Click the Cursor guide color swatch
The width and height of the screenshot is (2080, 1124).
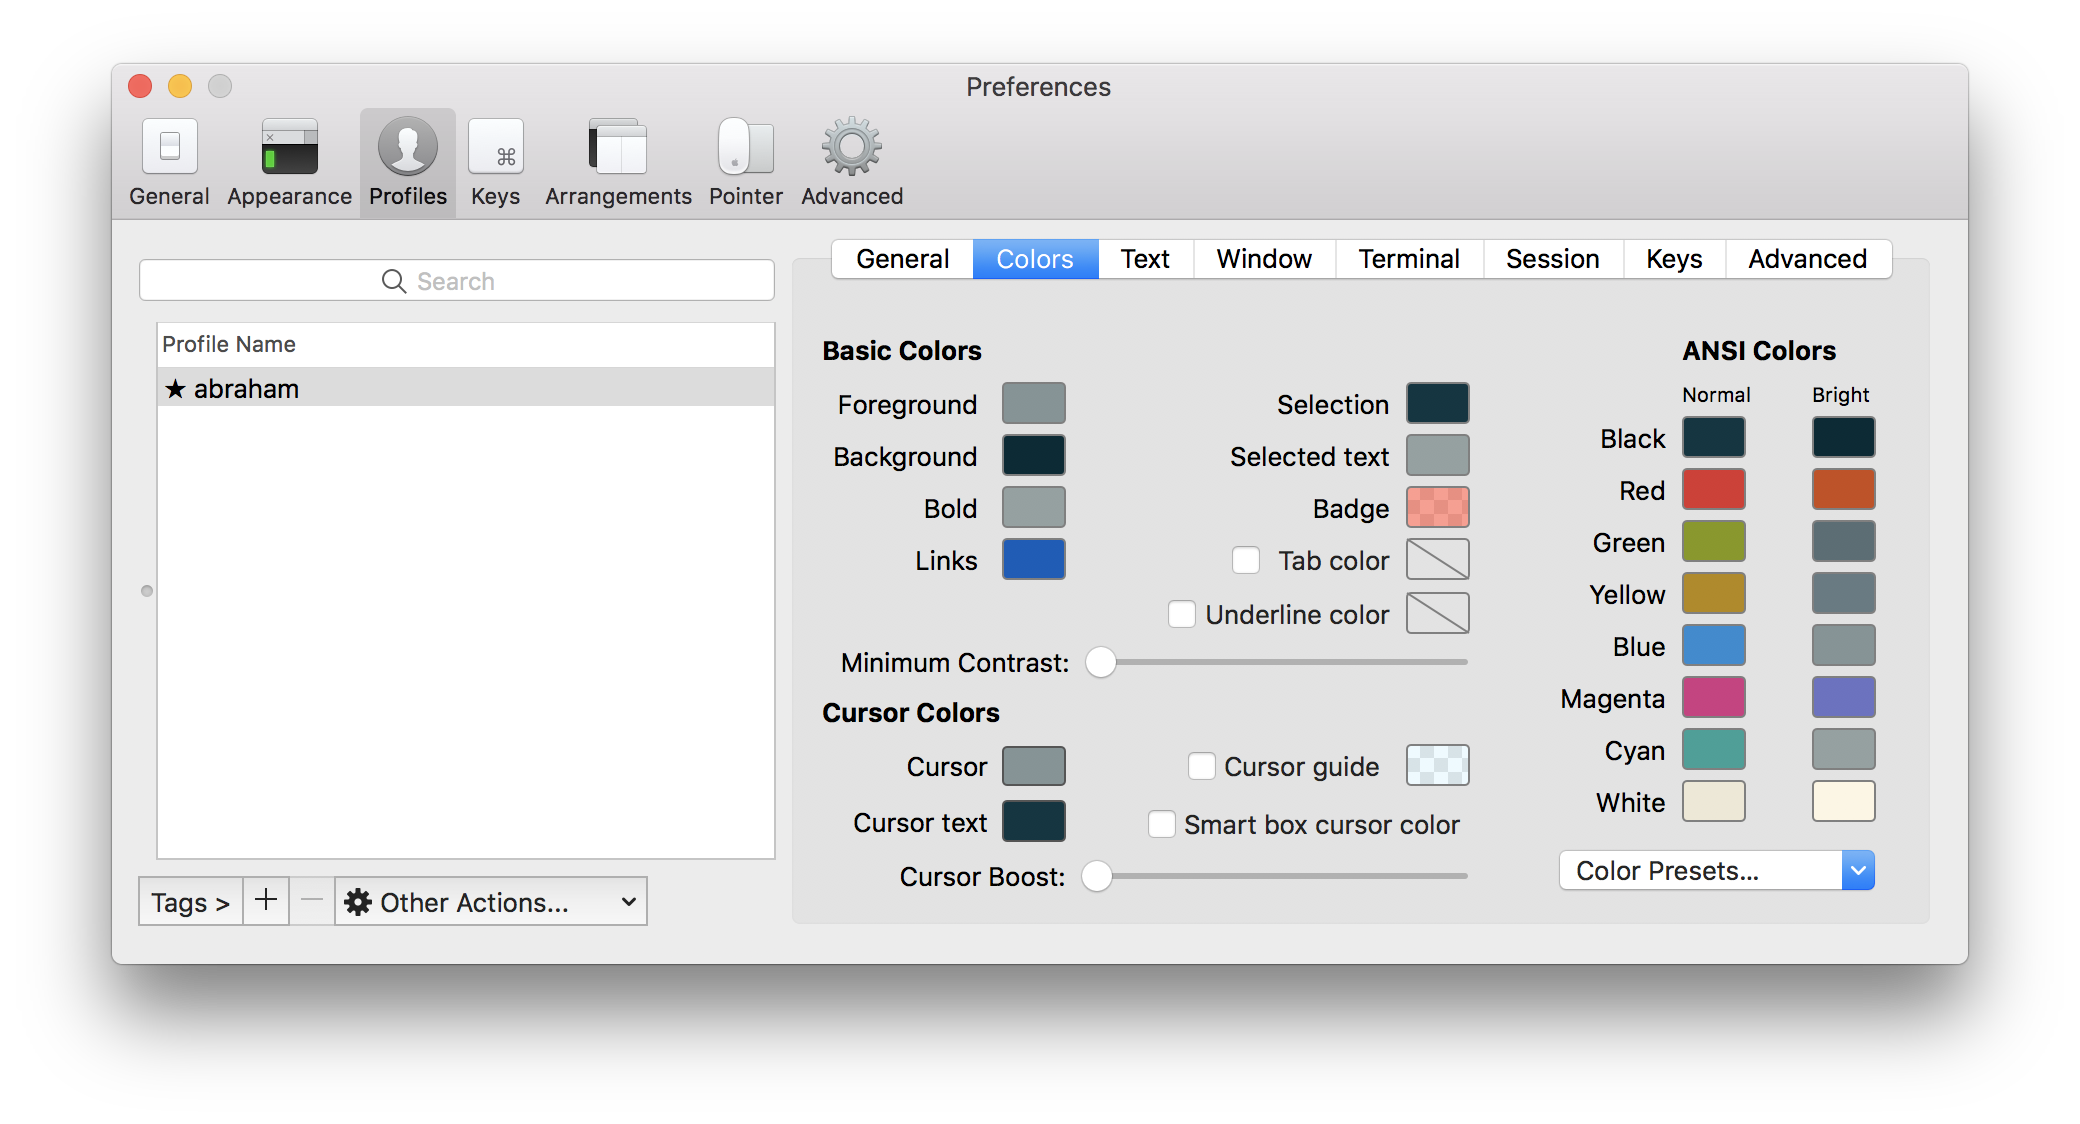pos(1438,765)
